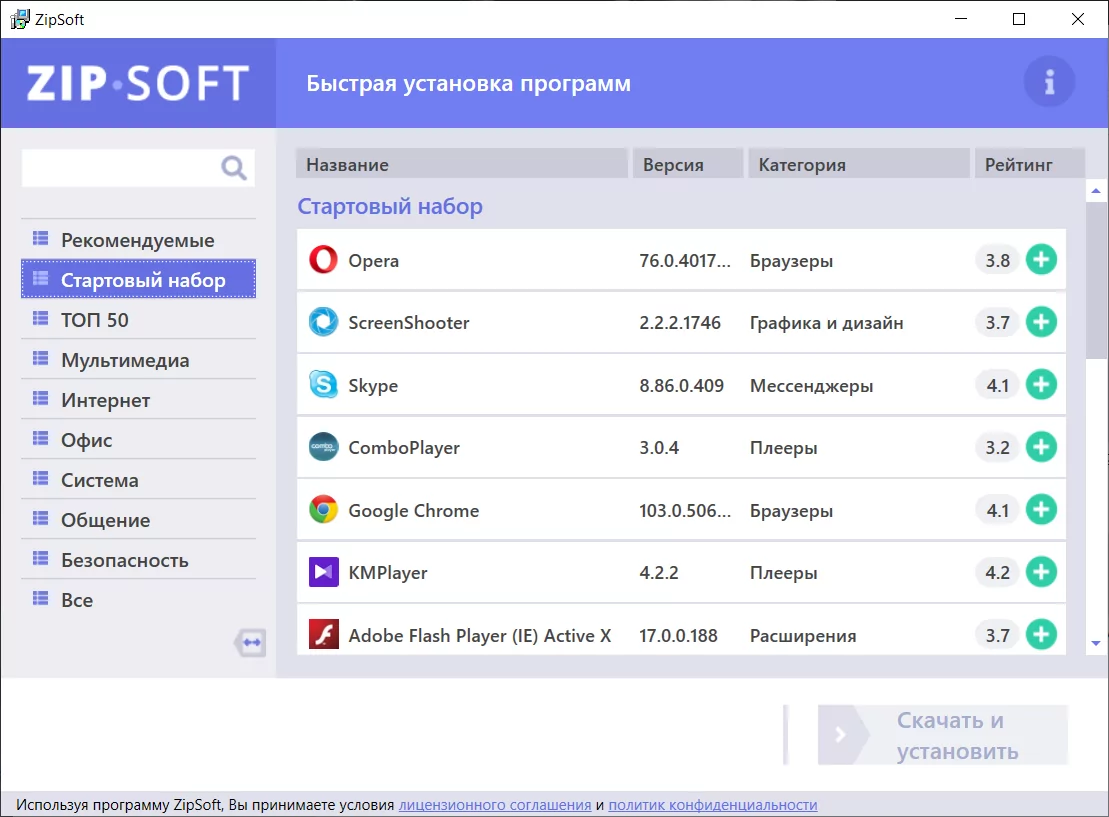
Task: Click the Скачать и установить button
Action: (943, 735)
